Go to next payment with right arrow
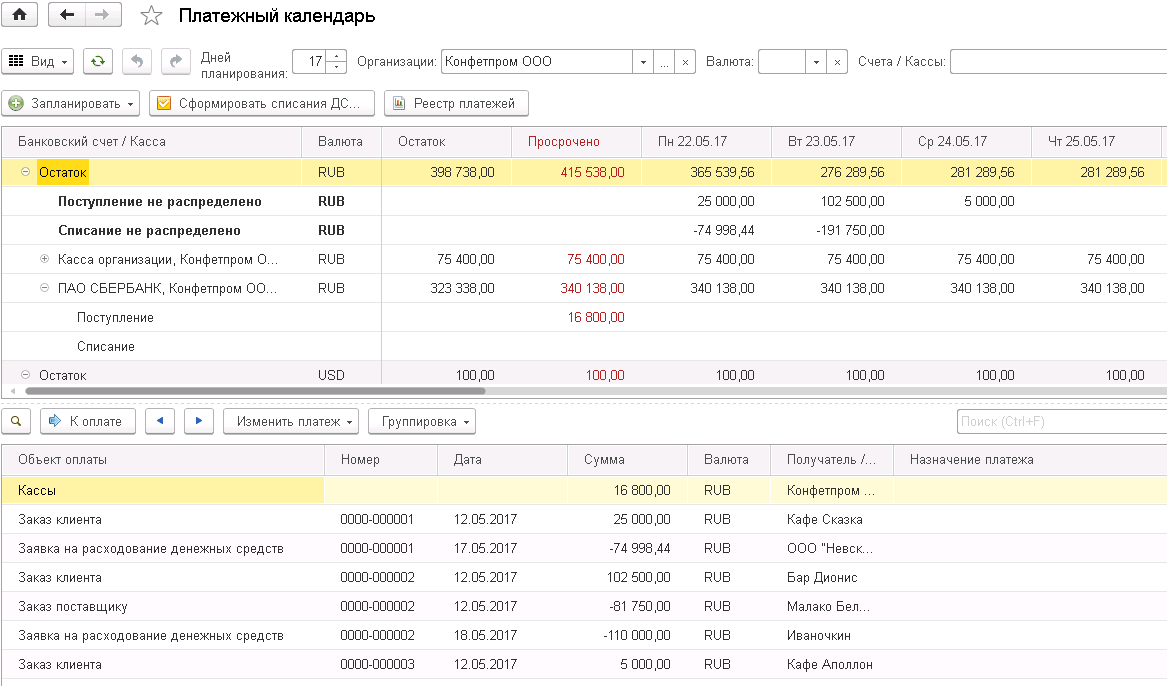The width and height of the screenshot is (1167, 686). pos(199,421)
